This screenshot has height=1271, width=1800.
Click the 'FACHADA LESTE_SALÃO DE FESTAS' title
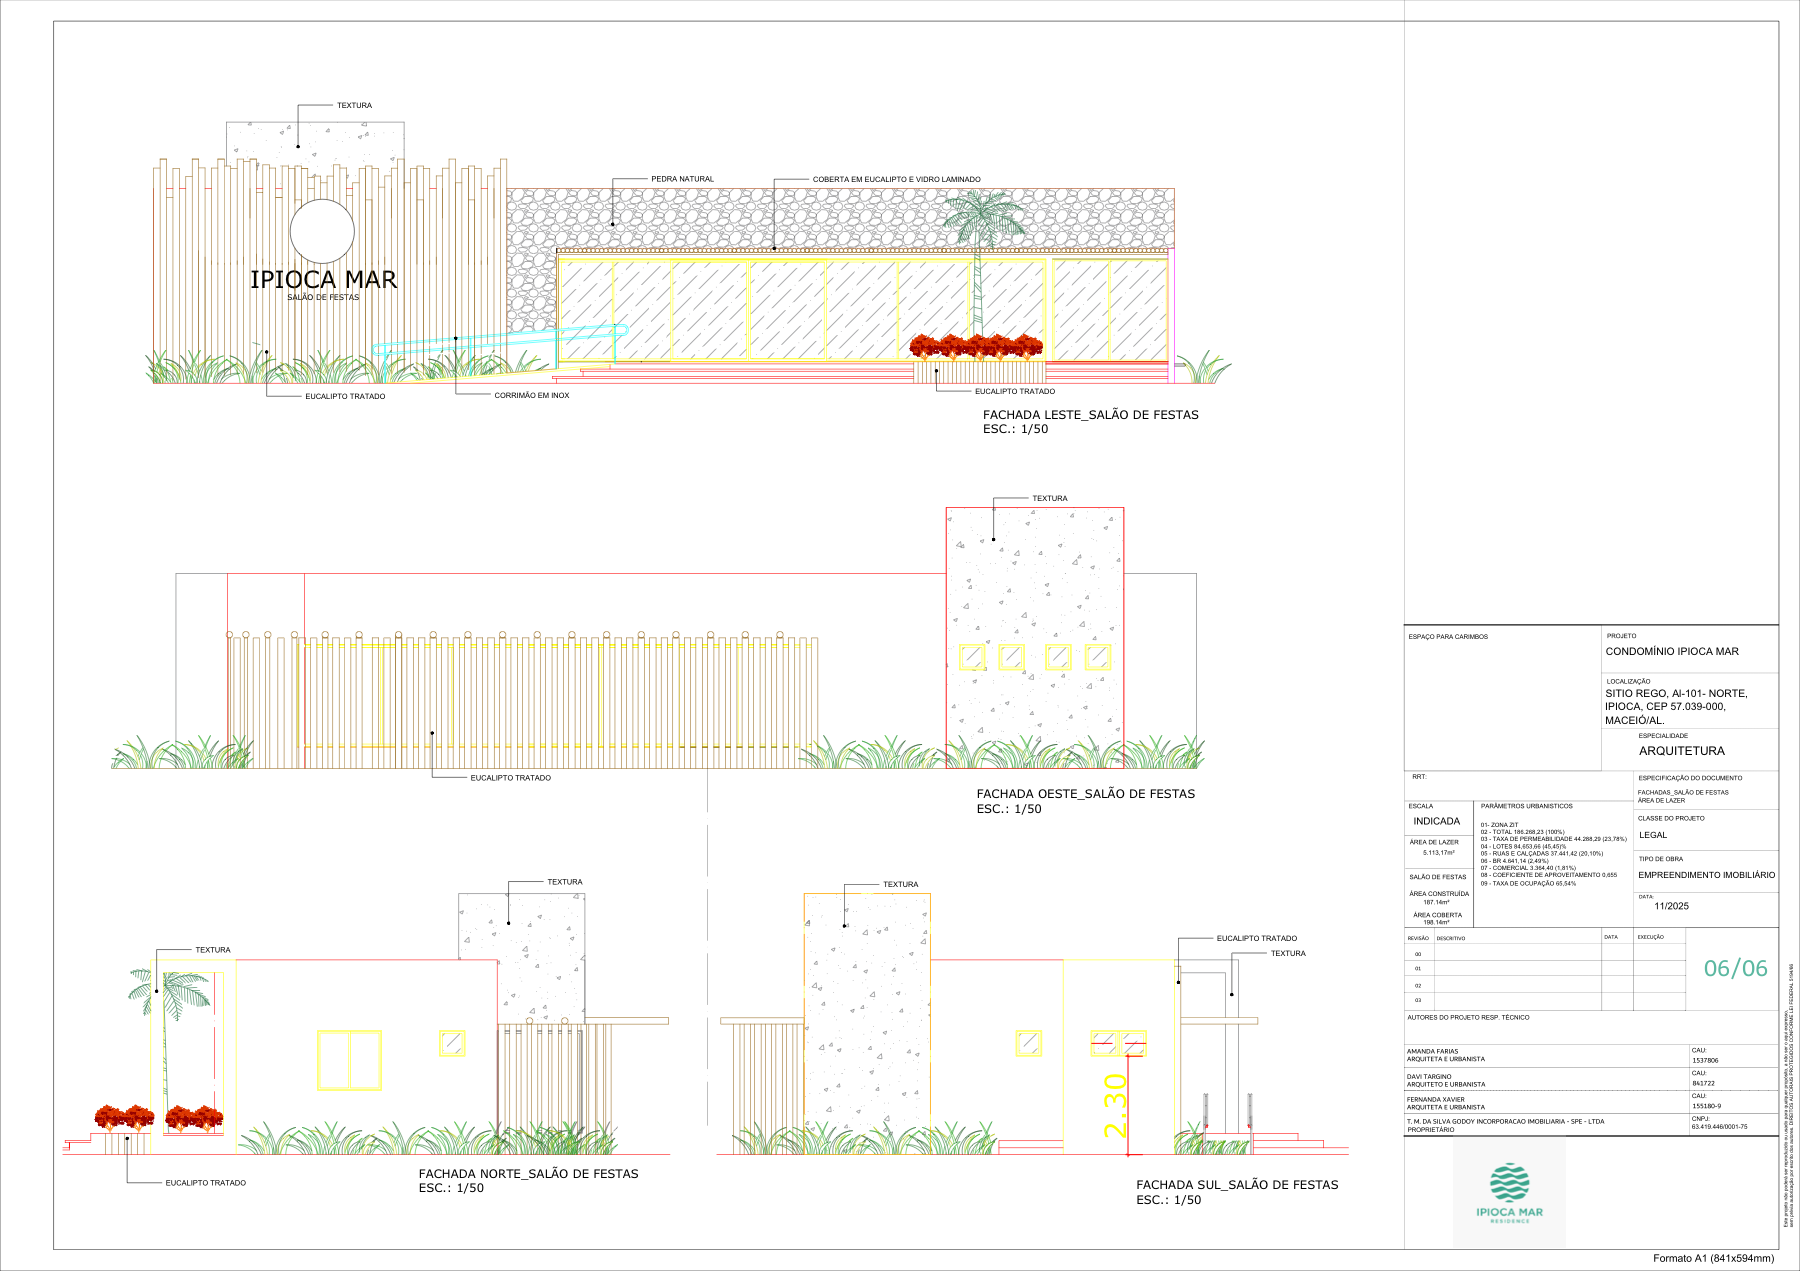point(1090,415)
